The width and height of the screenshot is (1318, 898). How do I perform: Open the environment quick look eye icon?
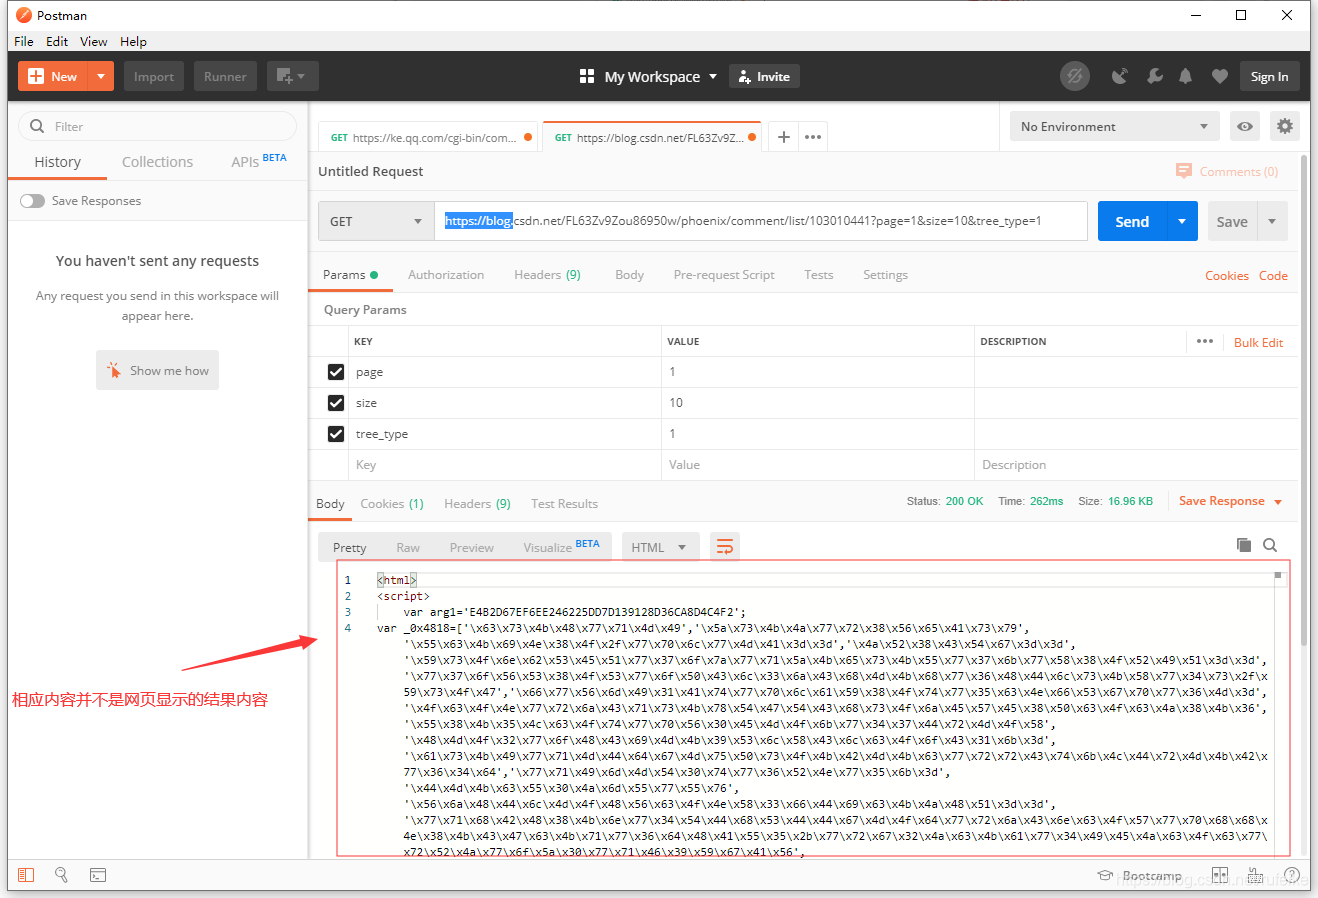click(x=1245, y=126)
